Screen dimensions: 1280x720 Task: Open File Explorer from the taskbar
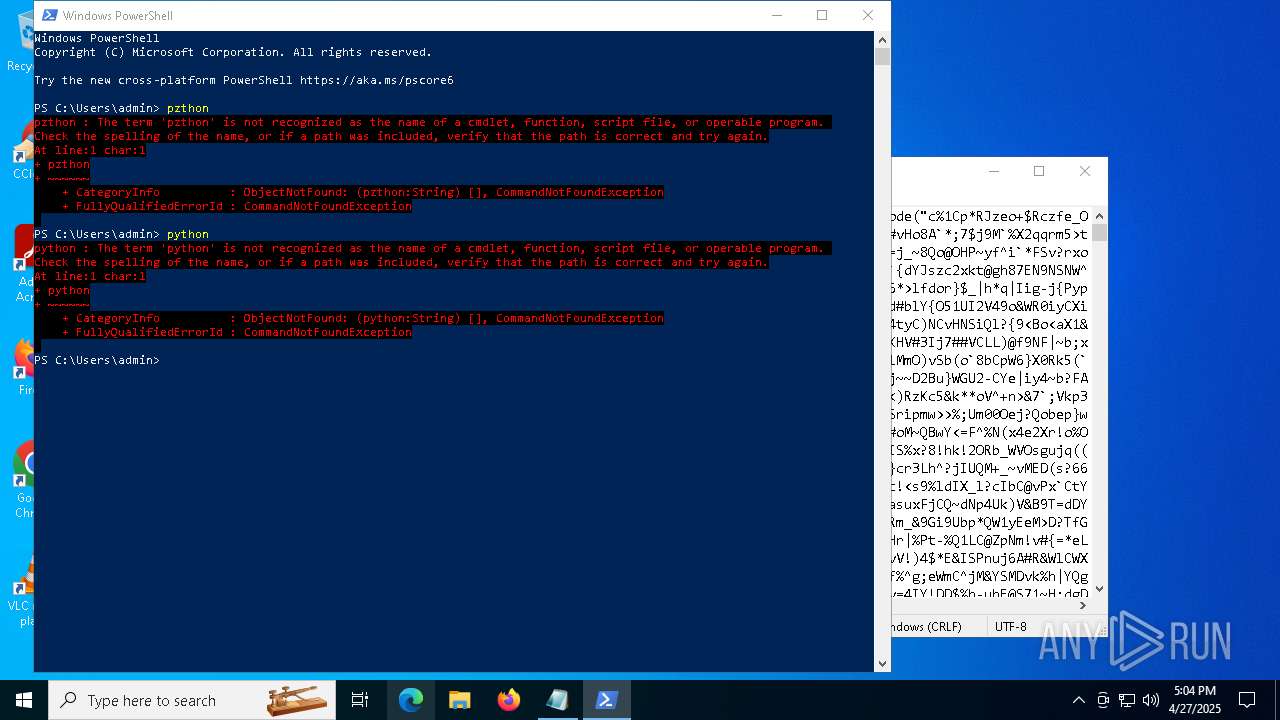459,700
